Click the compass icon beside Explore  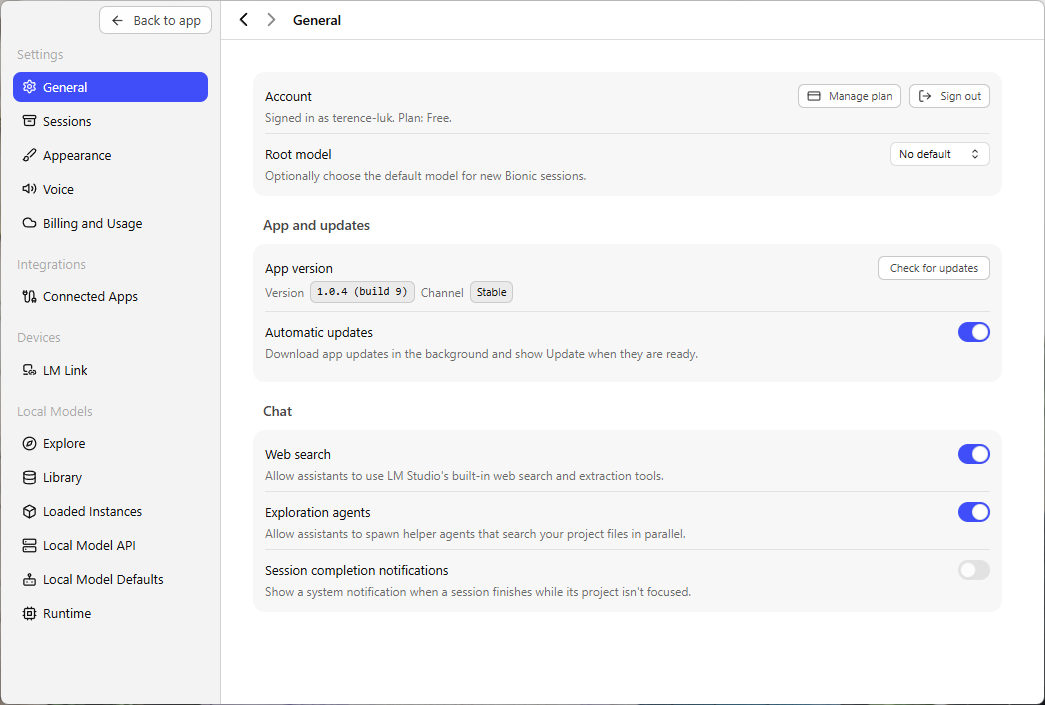click(x=29, y=443)
